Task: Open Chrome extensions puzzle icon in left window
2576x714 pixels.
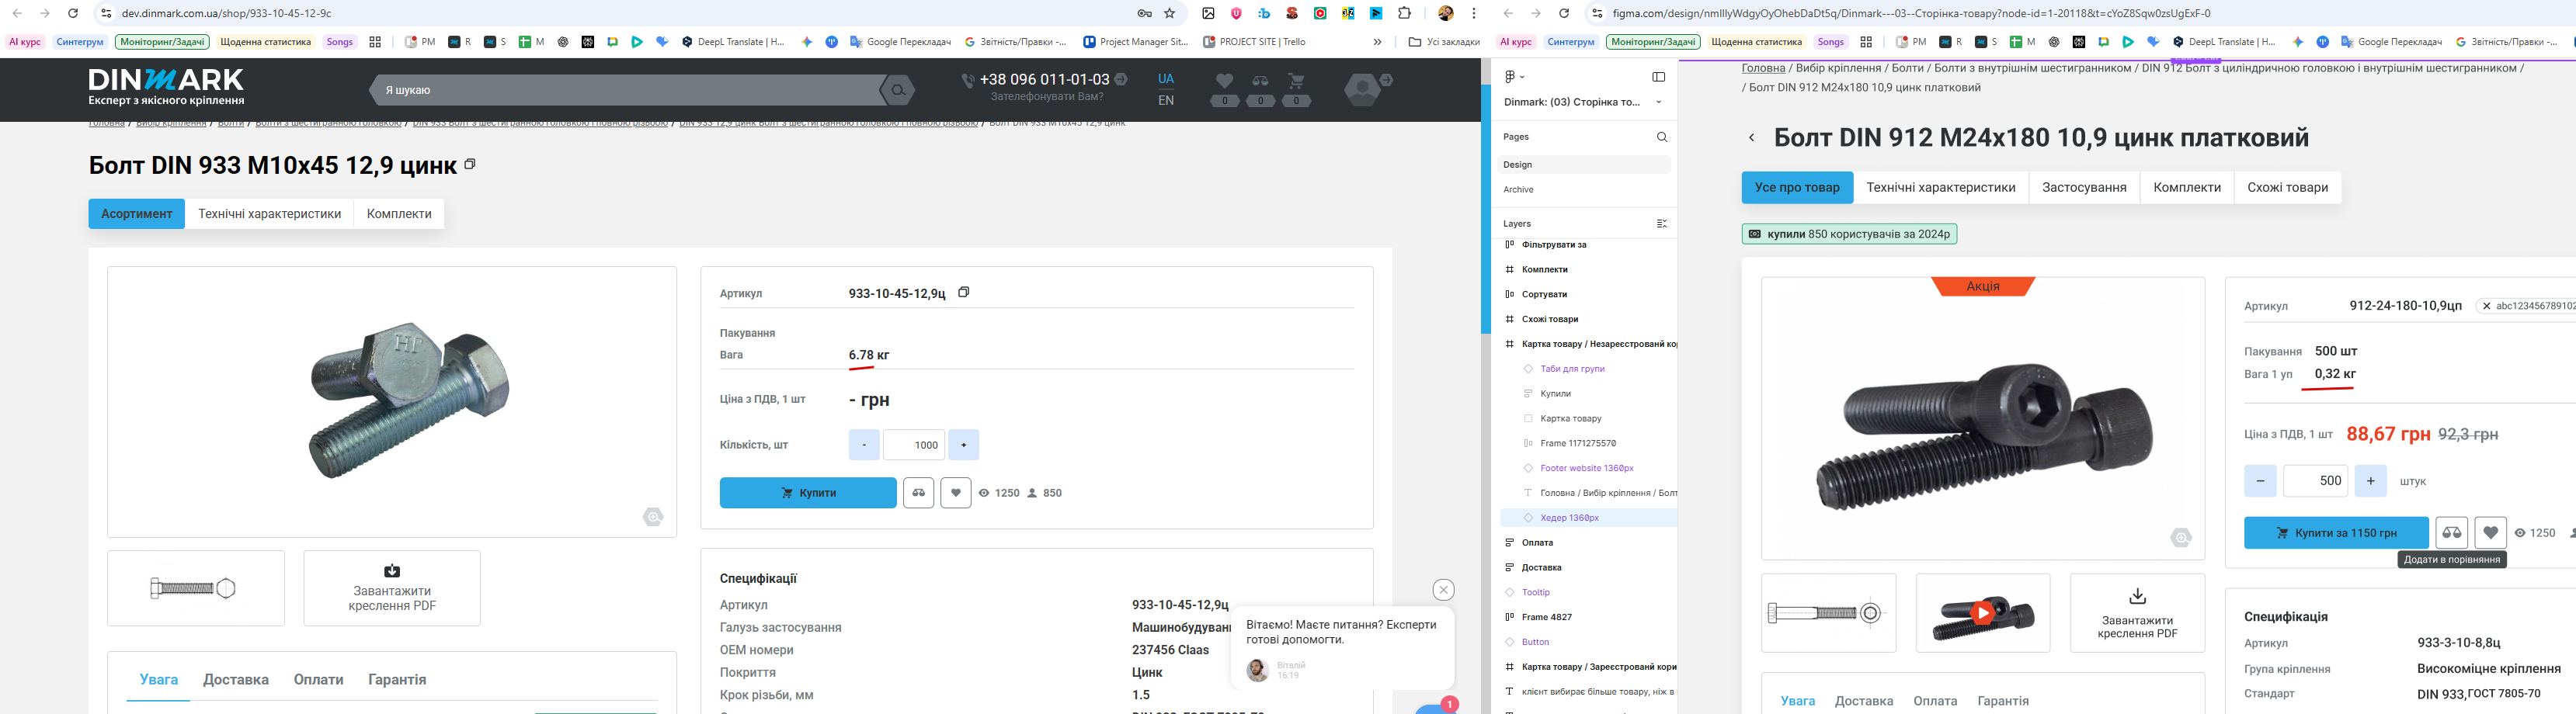Action: coord(1404,13)
